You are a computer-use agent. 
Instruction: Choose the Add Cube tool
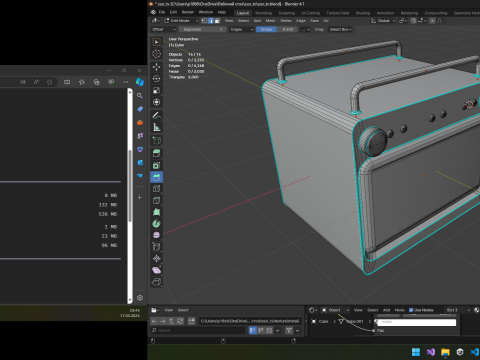click(x=156, y=140)
